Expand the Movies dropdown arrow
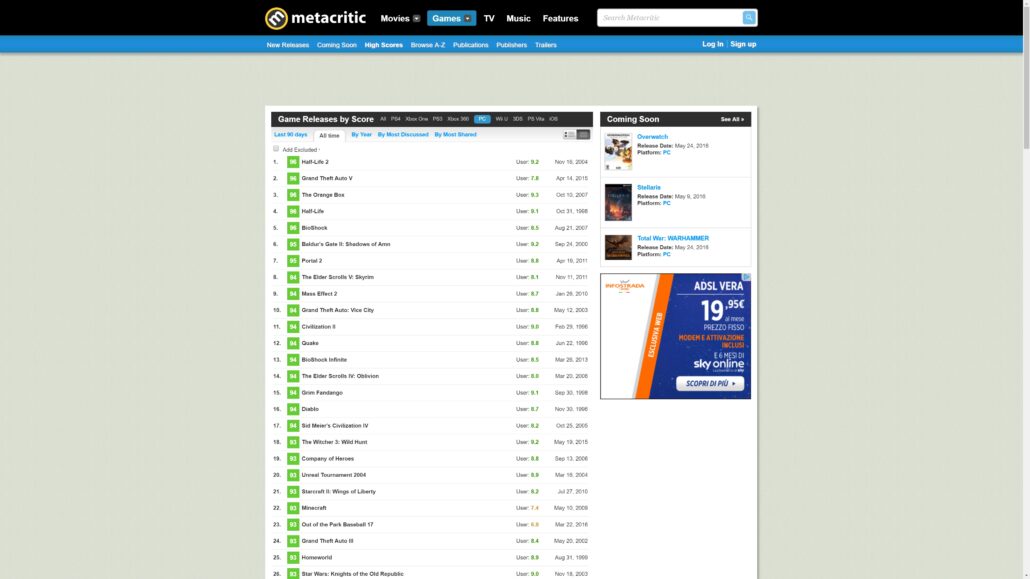1030x579 pixels. coord(416,18)
